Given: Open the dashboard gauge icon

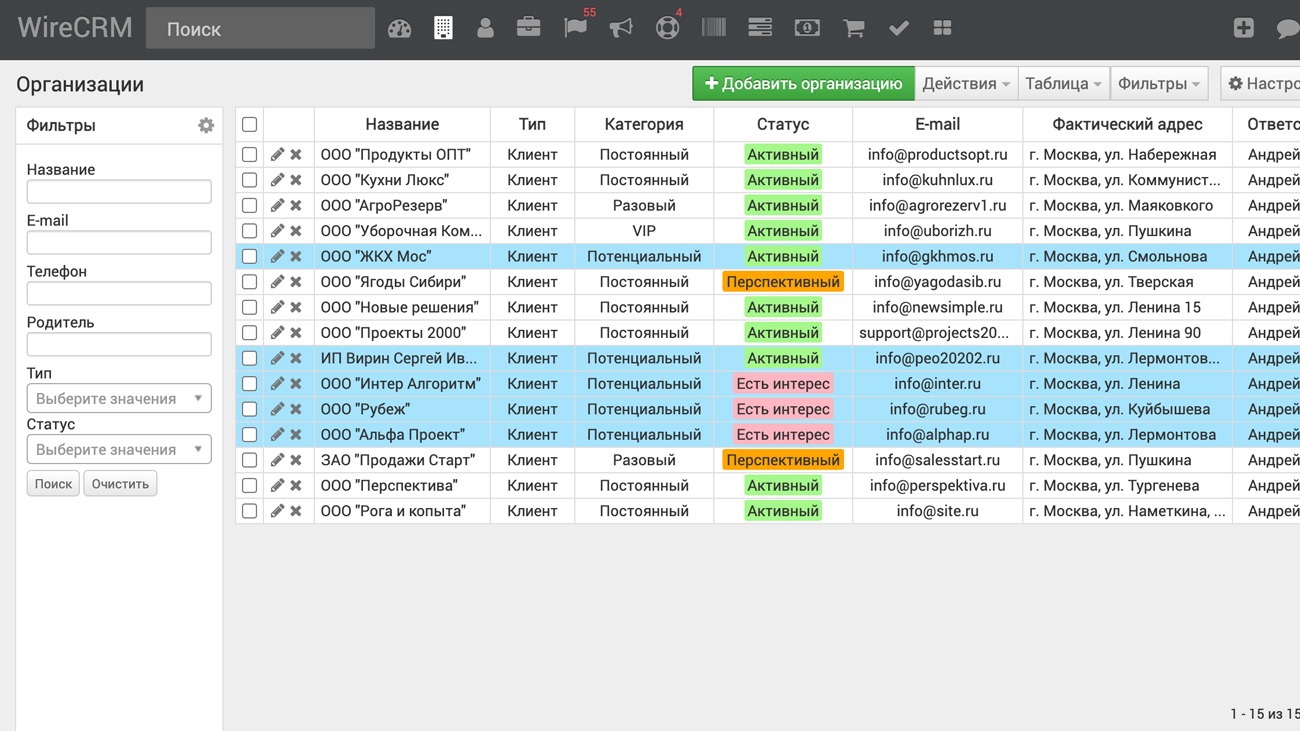Looking at the screenshot, I should coord(399,29).
